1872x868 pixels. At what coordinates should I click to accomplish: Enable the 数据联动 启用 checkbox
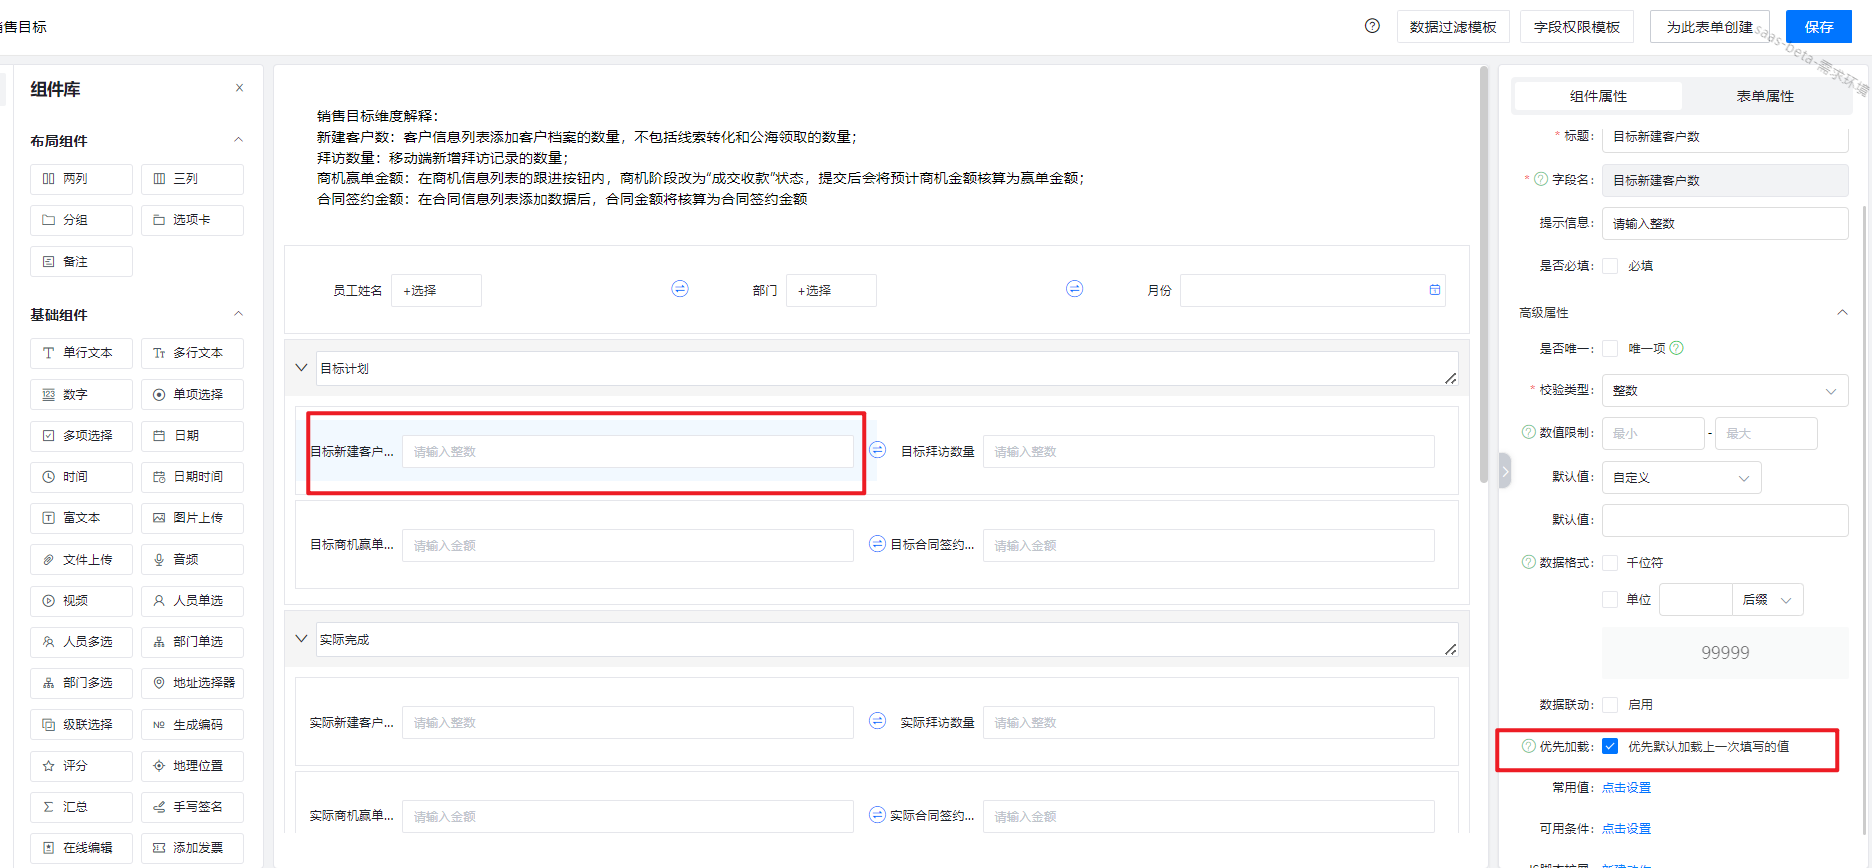[1610, 705]
